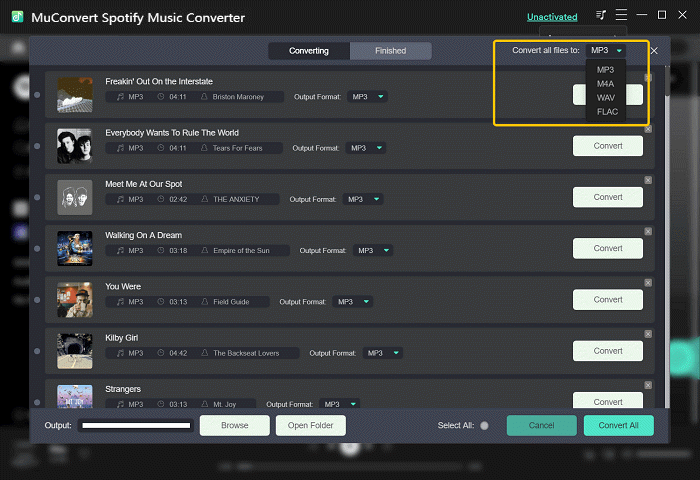Choose WAV in the format dropdown list
The width and height of the screenshot is (700, 480).
pyautogui.click(x=605, y=98)
